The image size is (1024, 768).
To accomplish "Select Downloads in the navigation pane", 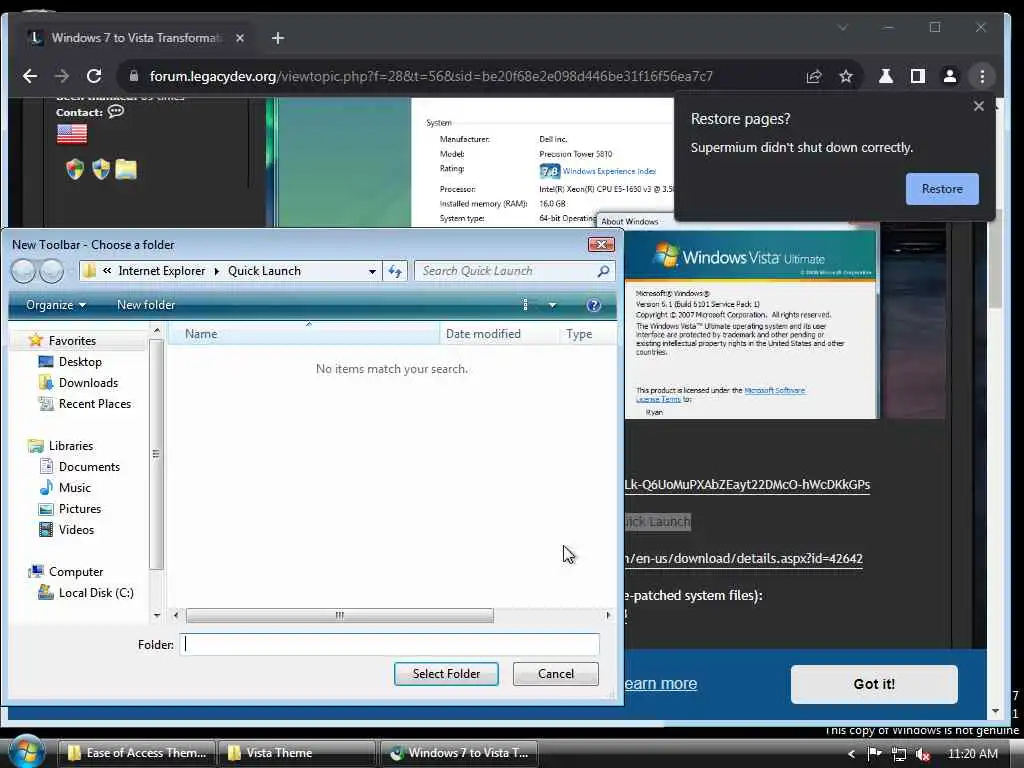I will pos(88,383).
